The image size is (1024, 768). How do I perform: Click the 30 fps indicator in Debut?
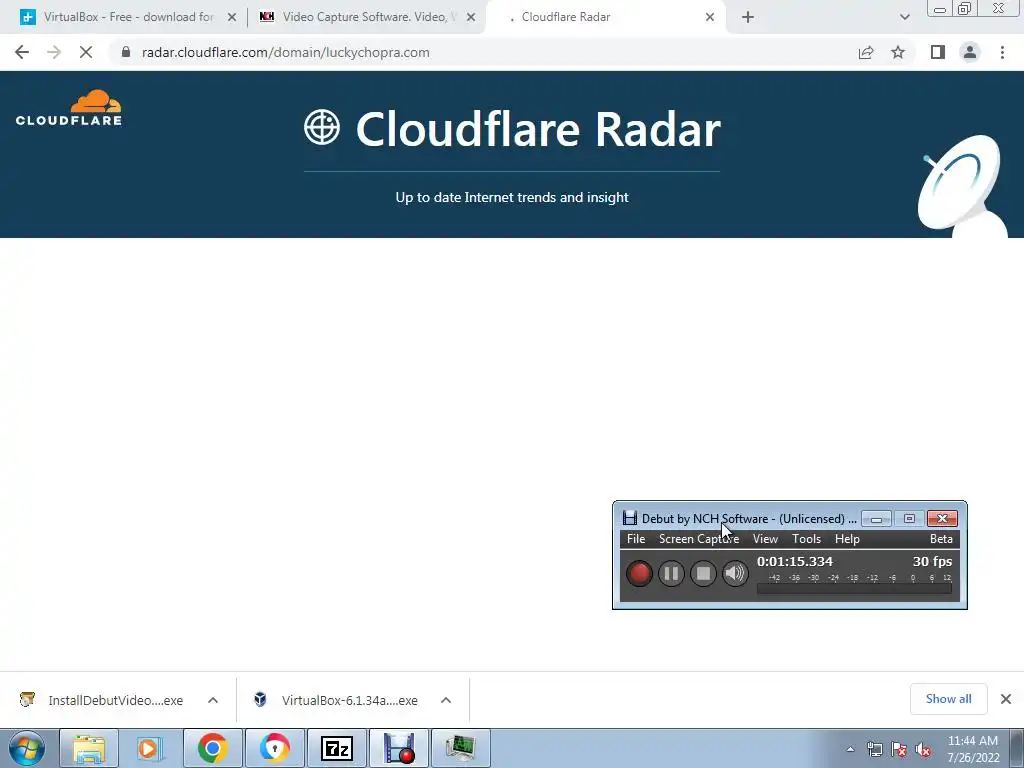(932, 561)
